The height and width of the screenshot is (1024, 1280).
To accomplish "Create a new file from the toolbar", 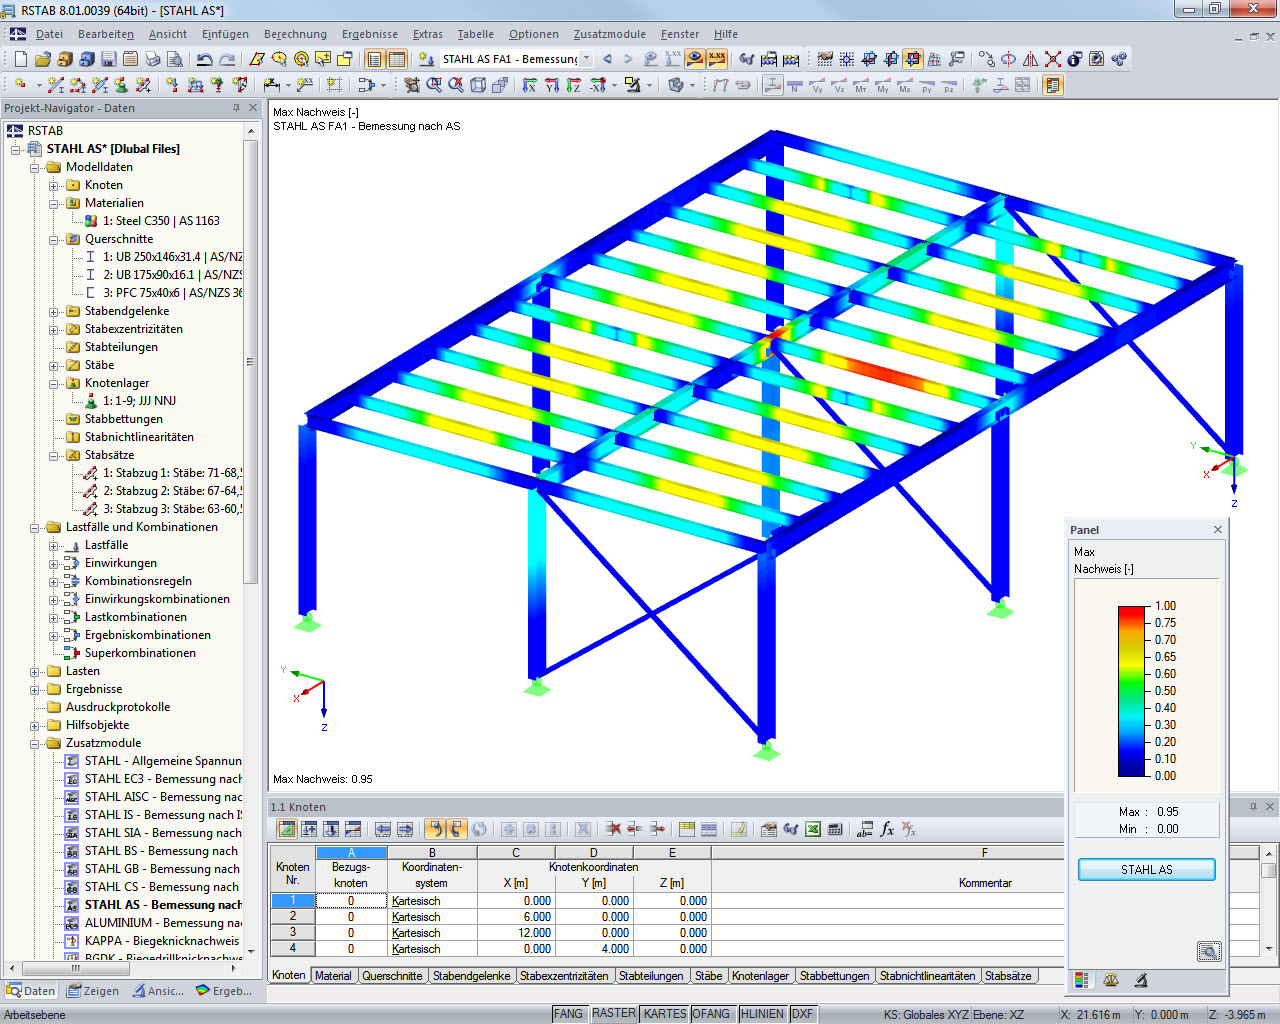I will [x=21, y=59].
